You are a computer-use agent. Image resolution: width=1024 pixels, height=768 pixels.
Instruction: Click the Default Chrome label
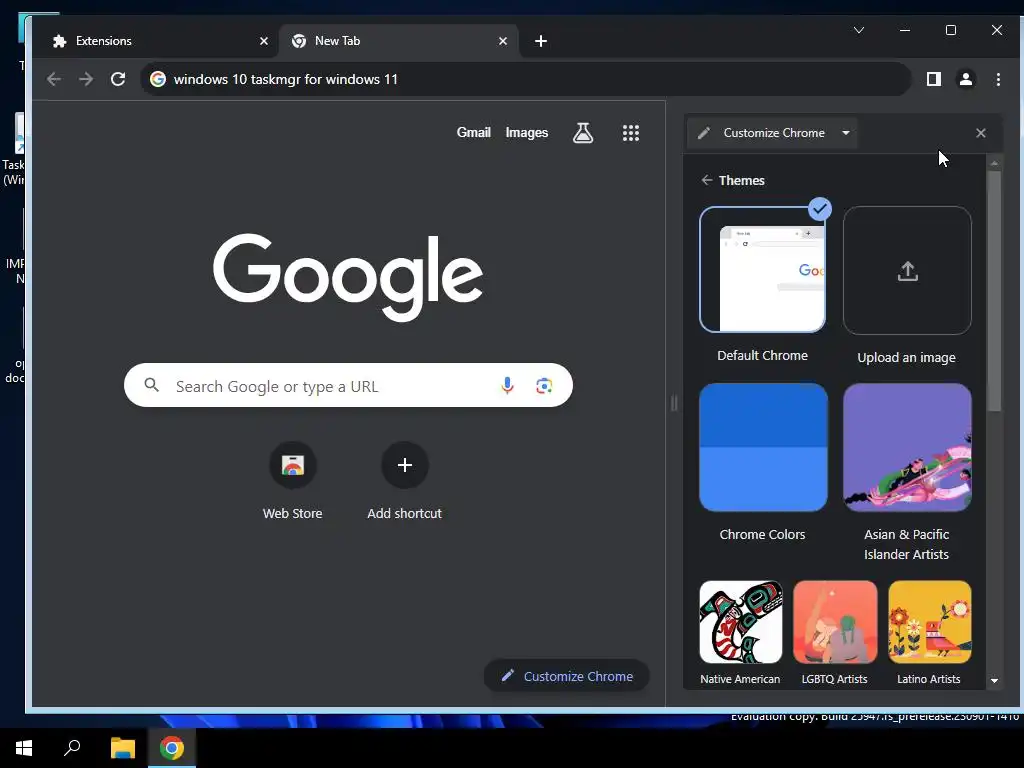tap(762, 355)
